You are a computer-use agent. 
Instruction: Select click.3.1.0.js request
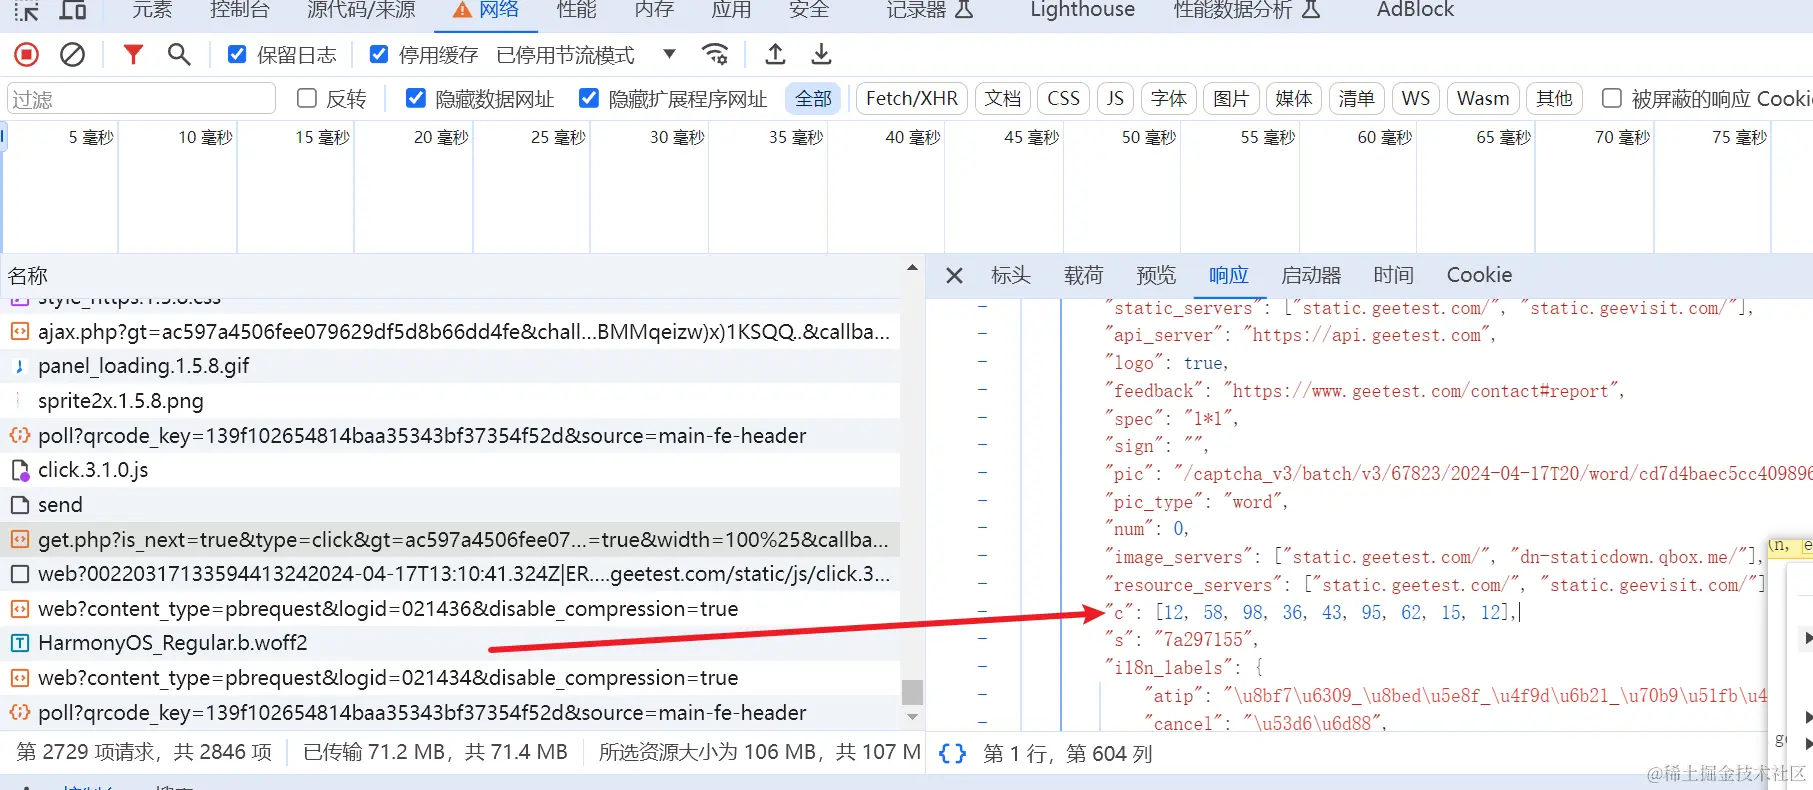(x=450, y=470)
